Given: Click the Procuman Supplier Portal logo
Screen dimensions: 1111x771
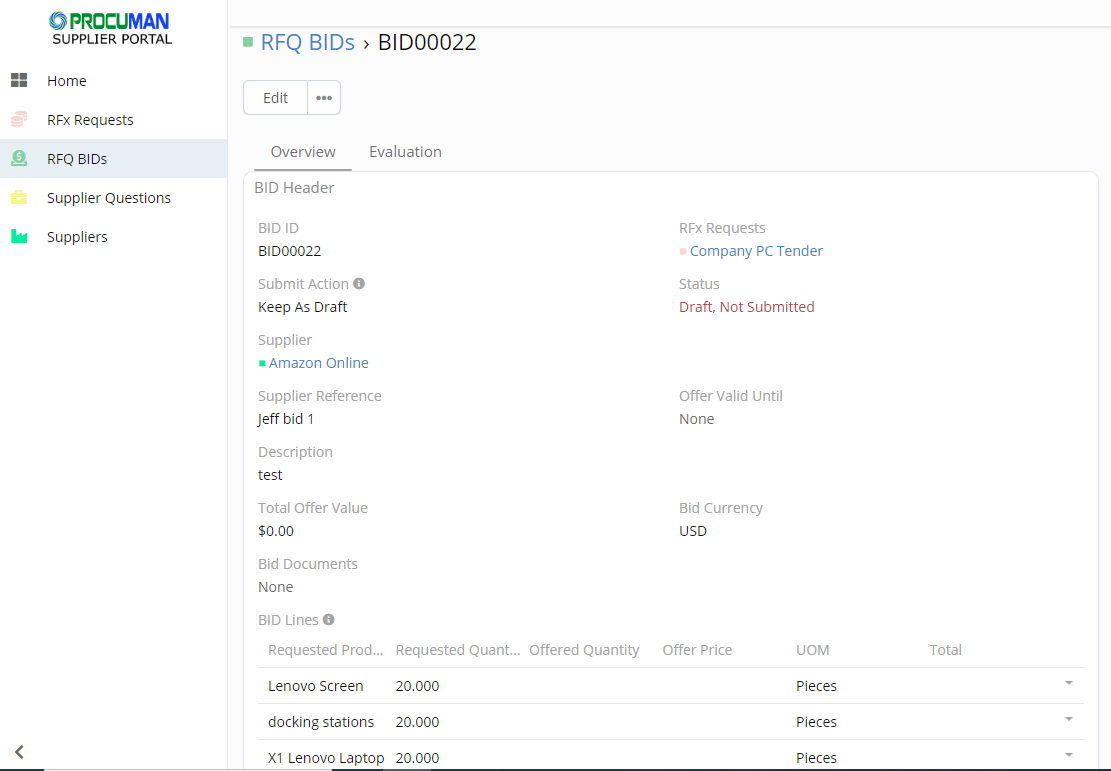Looking at the screenshot, I should click(x=112, y=28).
